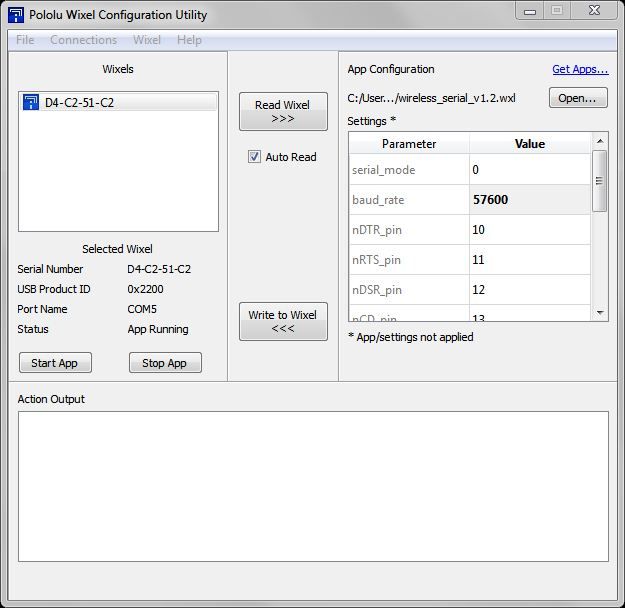Click the Write to Wixel <<< button
The image size is (625, 608).
283,321
